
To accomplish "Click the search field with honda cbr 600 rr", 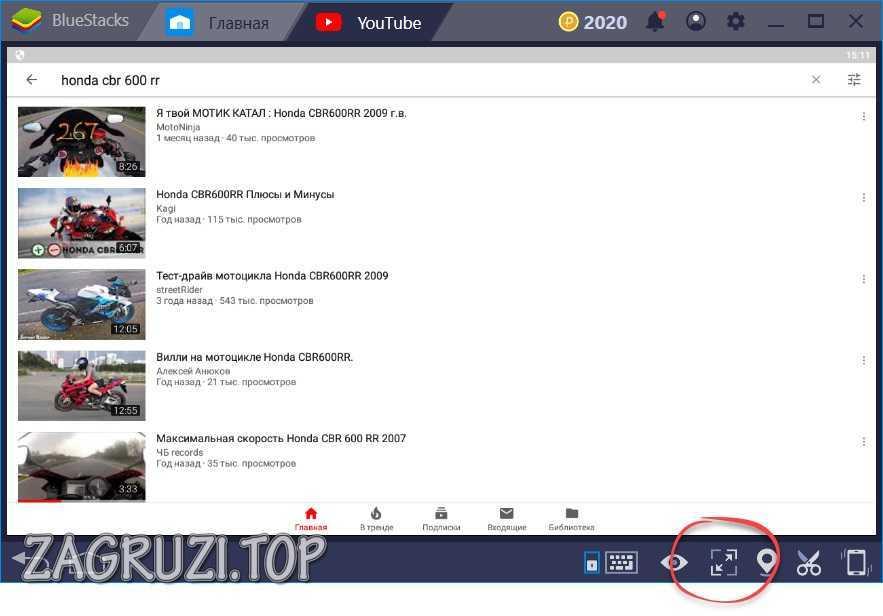I will click(x=428, y=80).
